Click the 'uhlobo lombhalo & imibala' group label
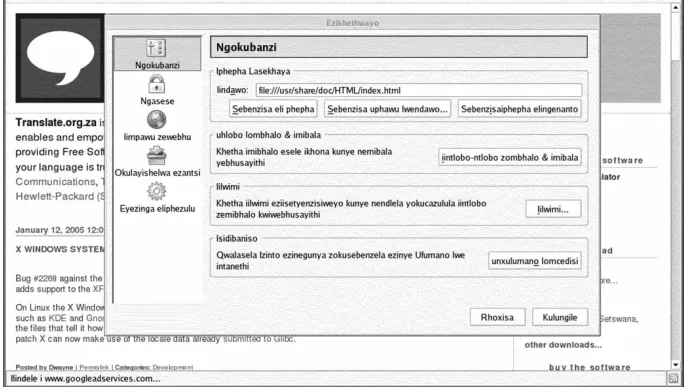 click(268, 135)
